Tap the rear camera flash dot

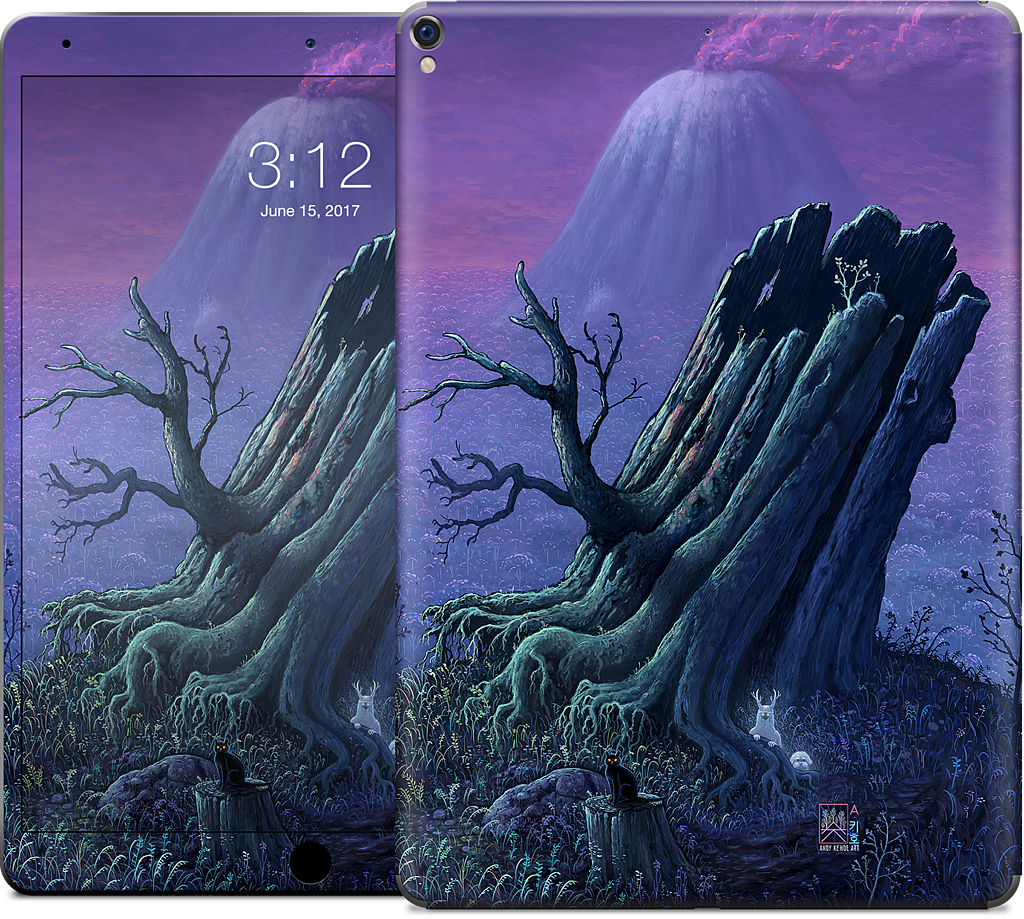(428, 63)
